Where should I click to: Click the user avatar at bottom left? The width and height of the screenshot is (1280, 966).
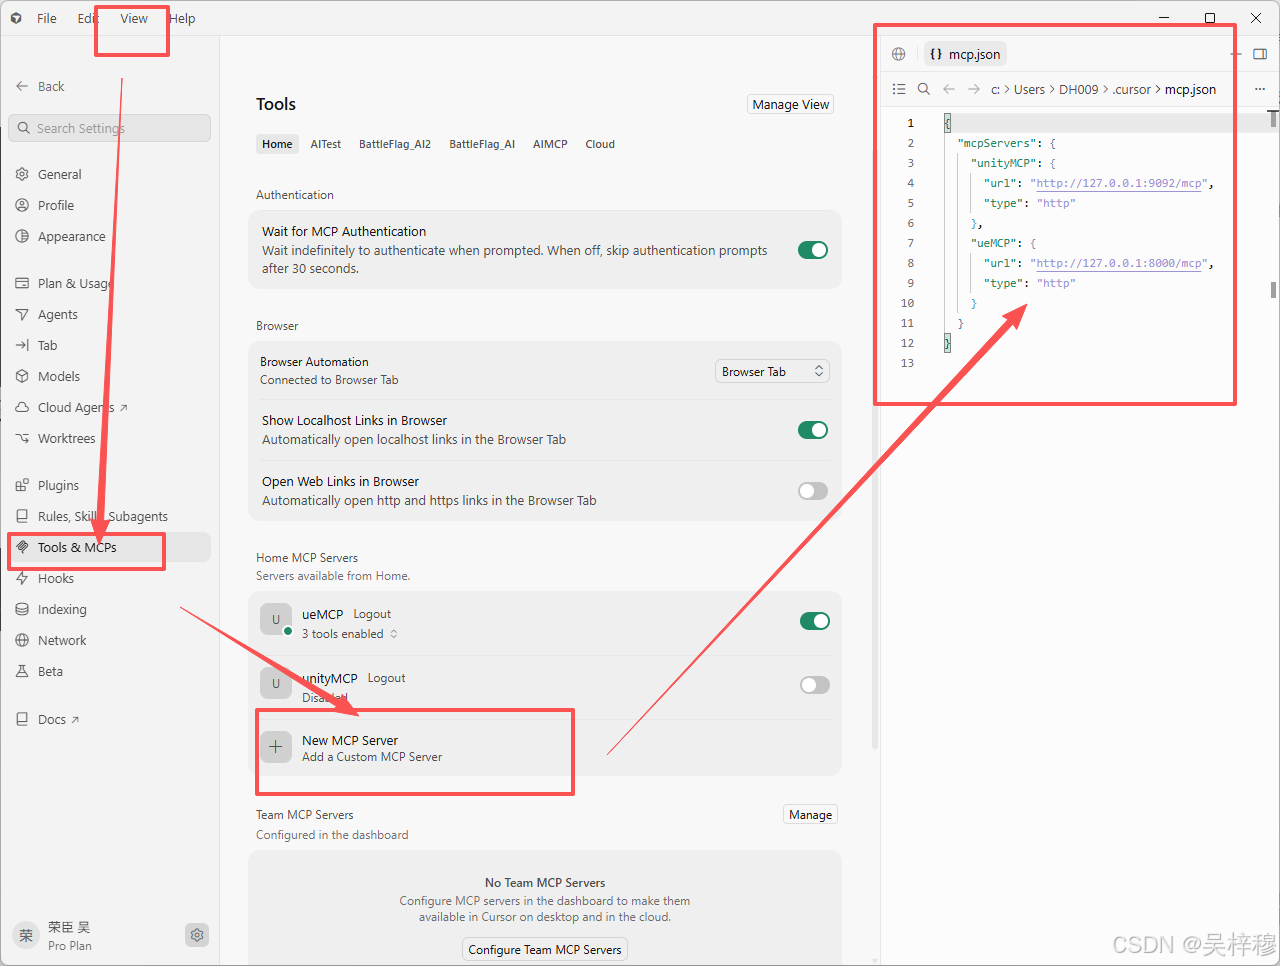(26, 935)
